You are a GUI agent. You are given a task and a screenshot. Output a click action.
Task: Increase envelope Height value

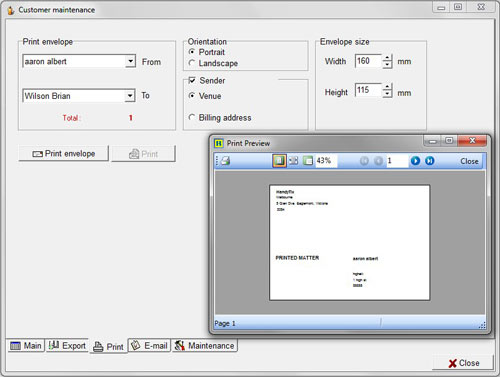click(x=387, y=87)
